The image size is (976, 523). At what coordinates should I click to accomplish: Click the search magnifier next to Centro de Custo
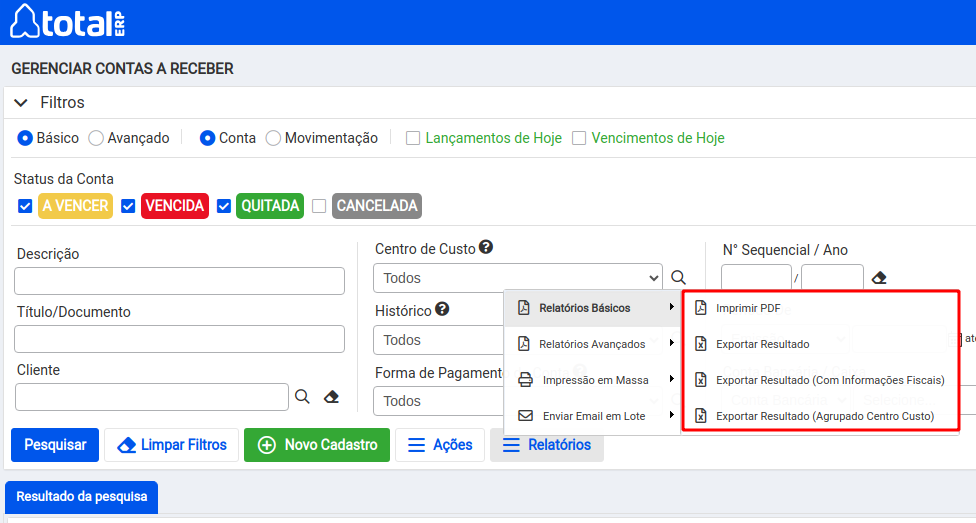tap(678, 278)
